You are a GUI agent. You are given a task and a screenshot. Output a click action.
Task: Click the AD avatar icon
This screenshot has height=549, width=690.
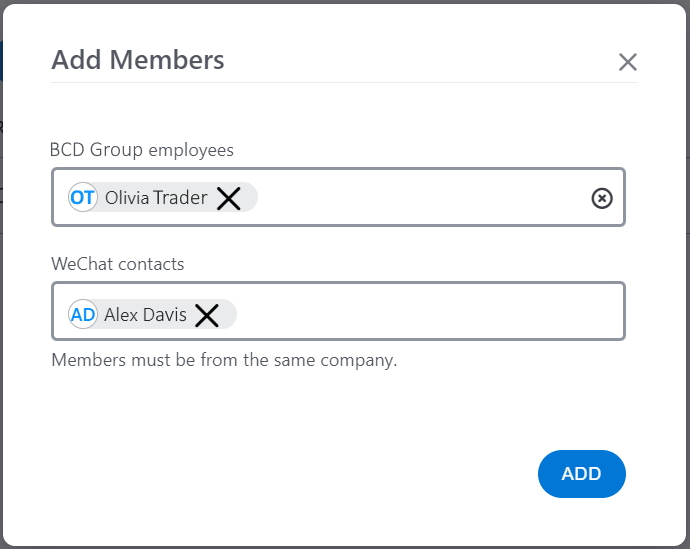click(83, 315)
